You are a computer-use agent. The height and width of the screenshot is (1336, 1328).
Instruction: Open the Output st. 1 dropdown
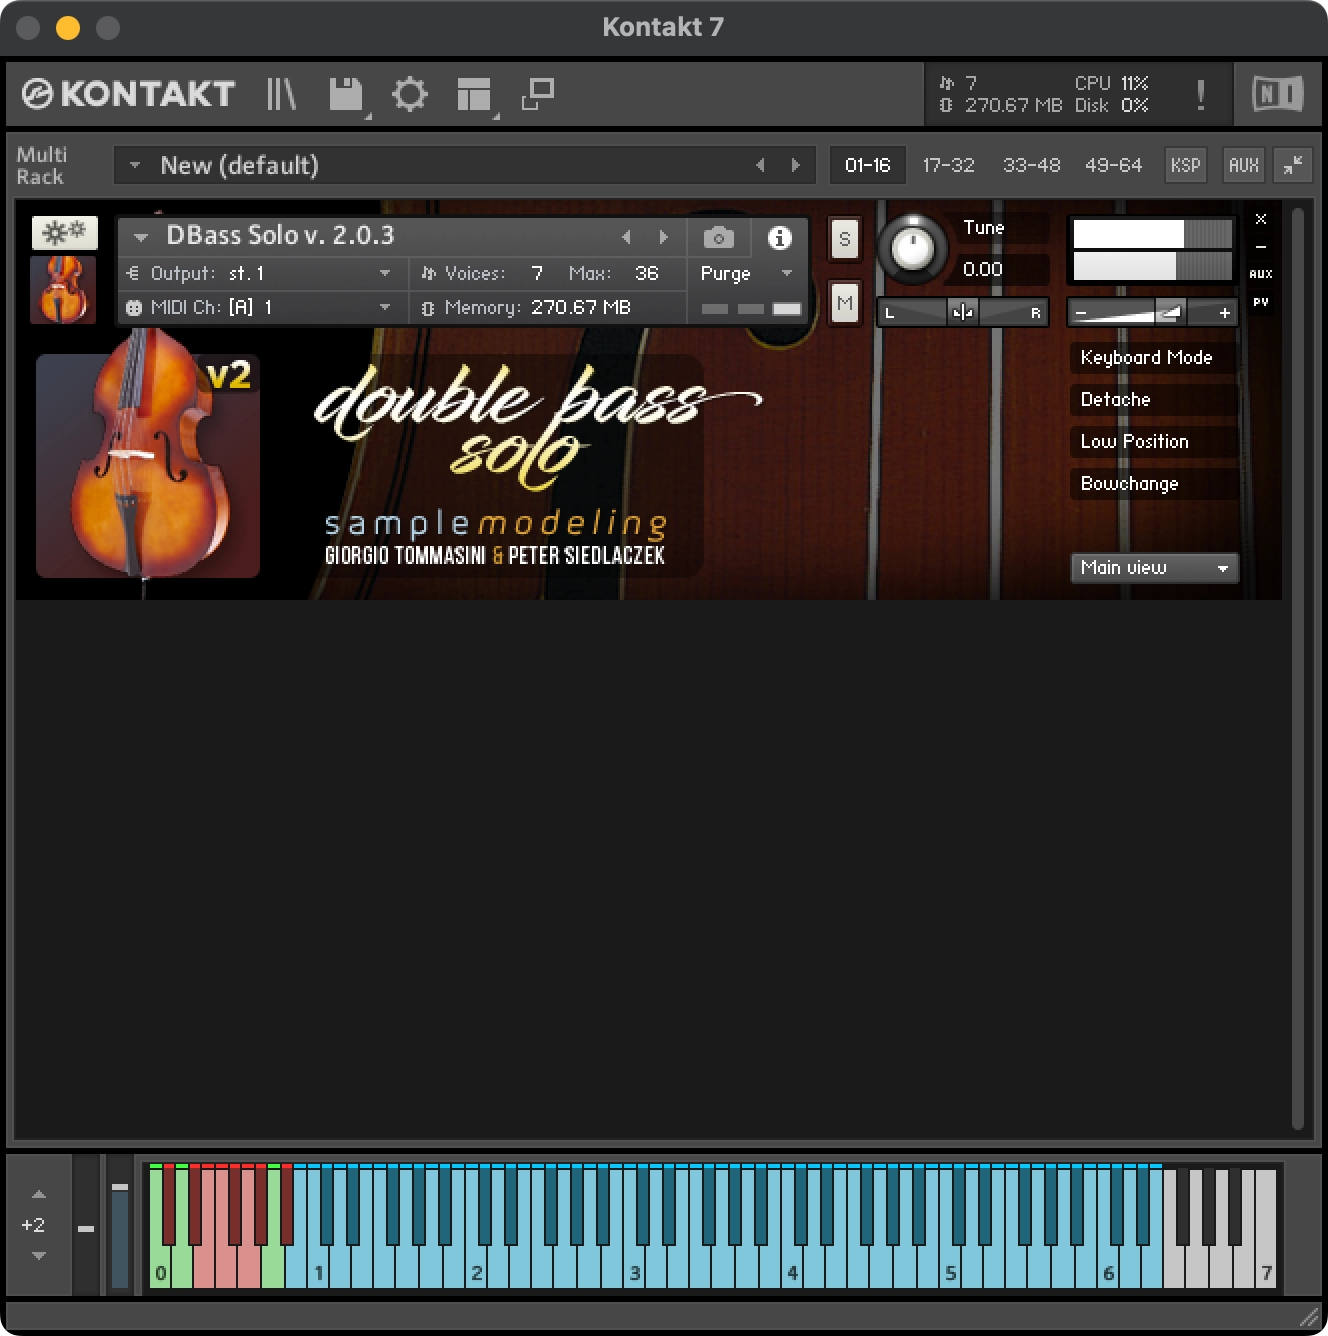click(263, 273)
